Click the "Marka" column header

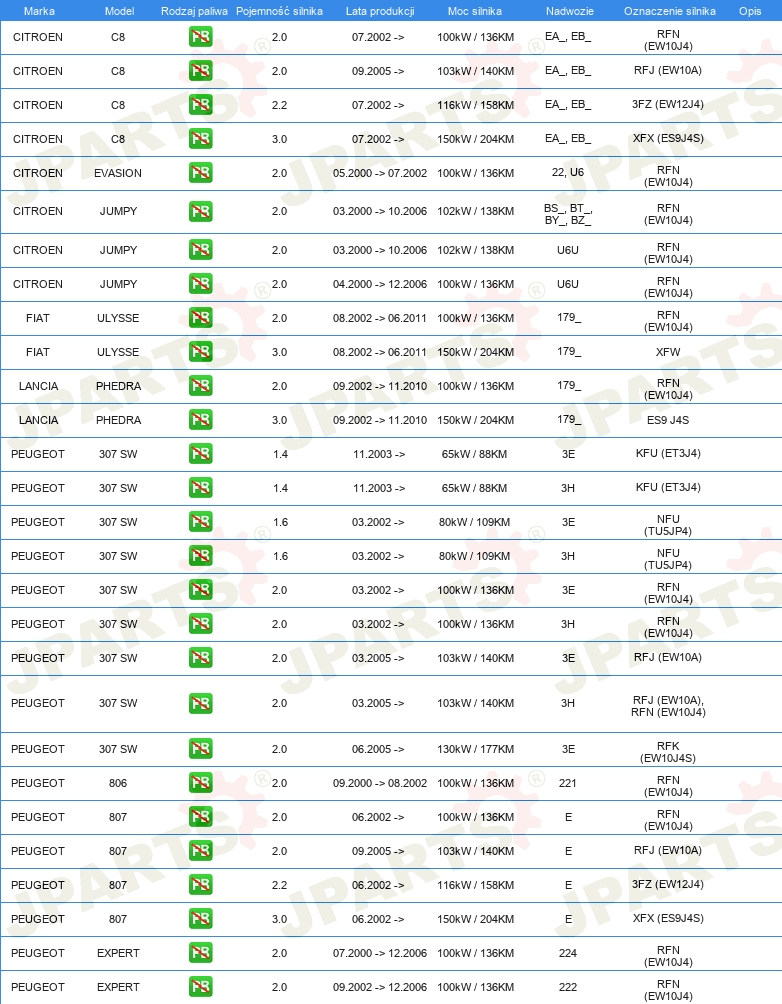click(x=39, y=11)
